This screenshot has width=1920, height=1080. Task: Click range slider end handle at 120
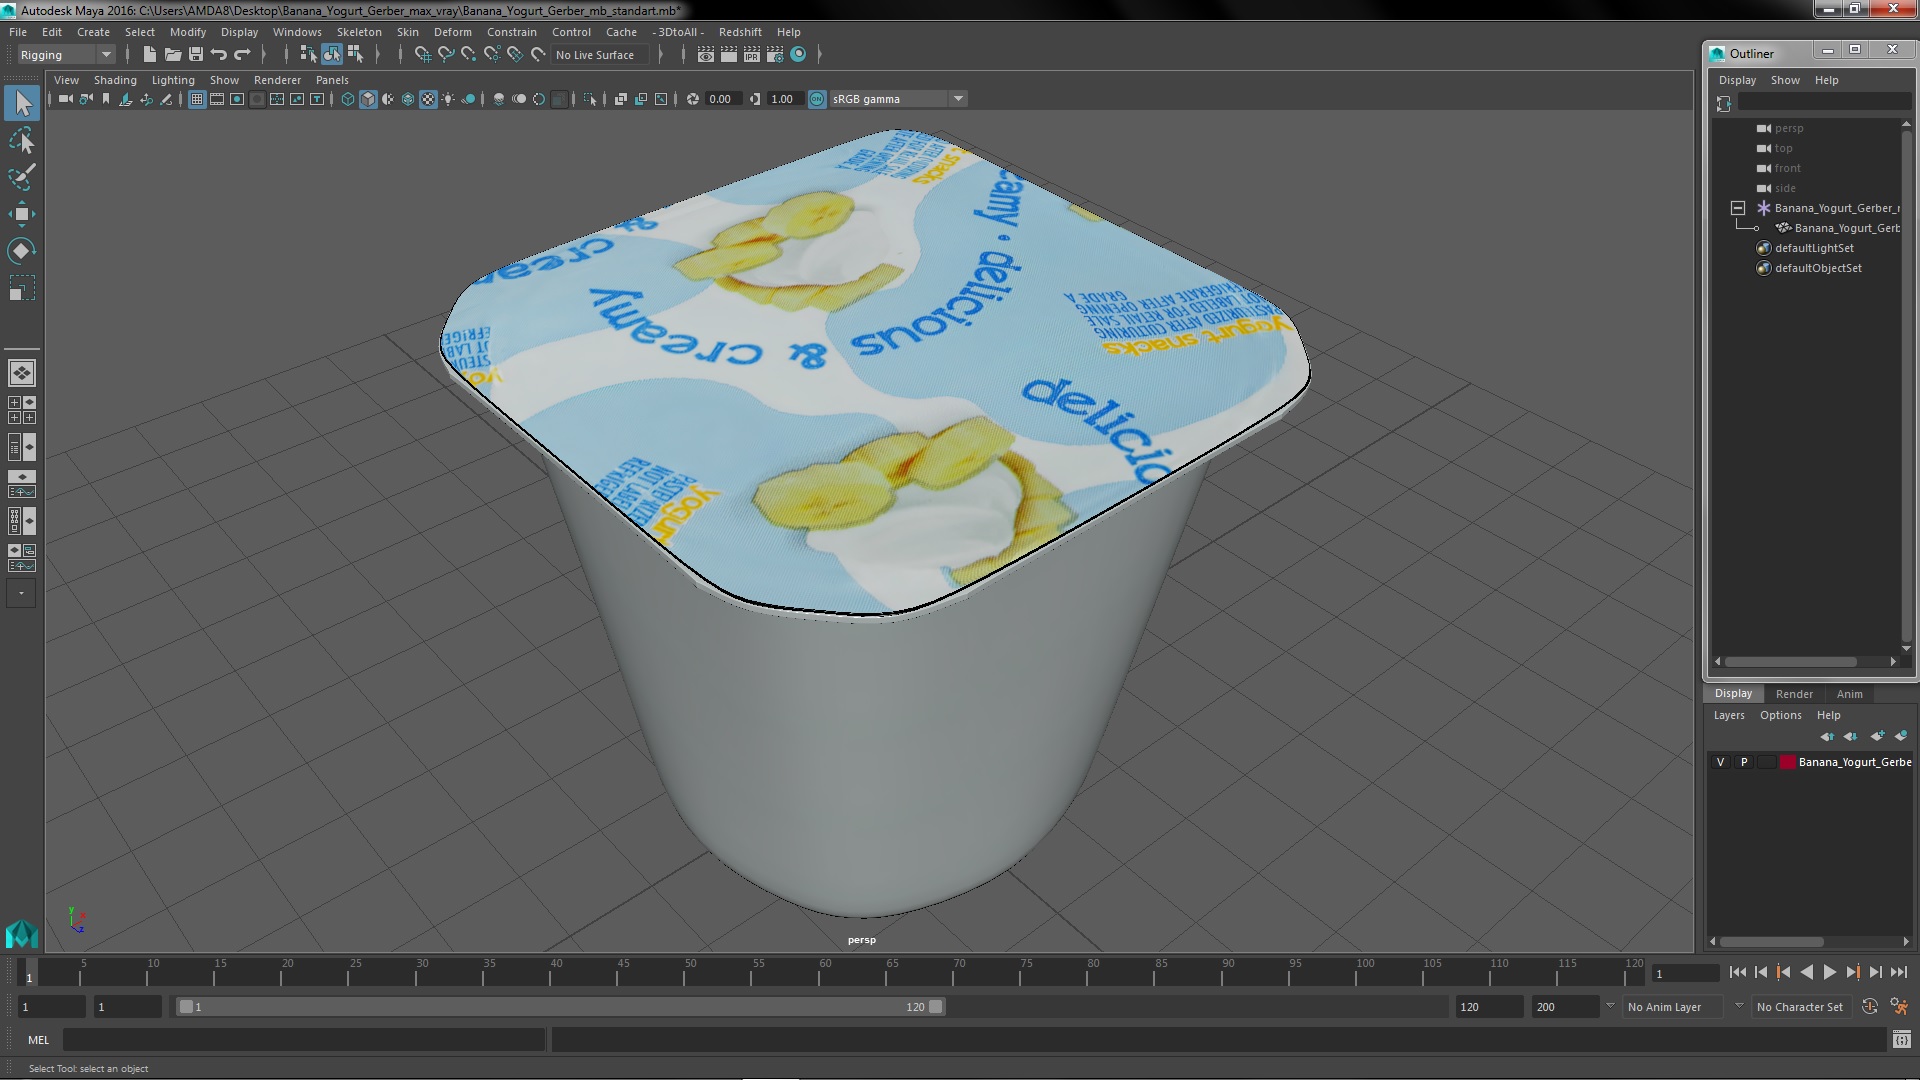click(936, 1007)
